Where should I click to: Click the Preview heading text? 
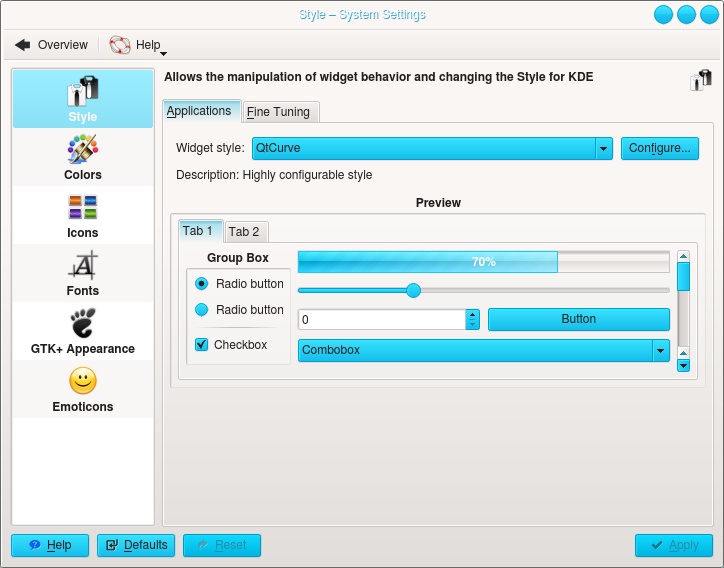point(438,203)
